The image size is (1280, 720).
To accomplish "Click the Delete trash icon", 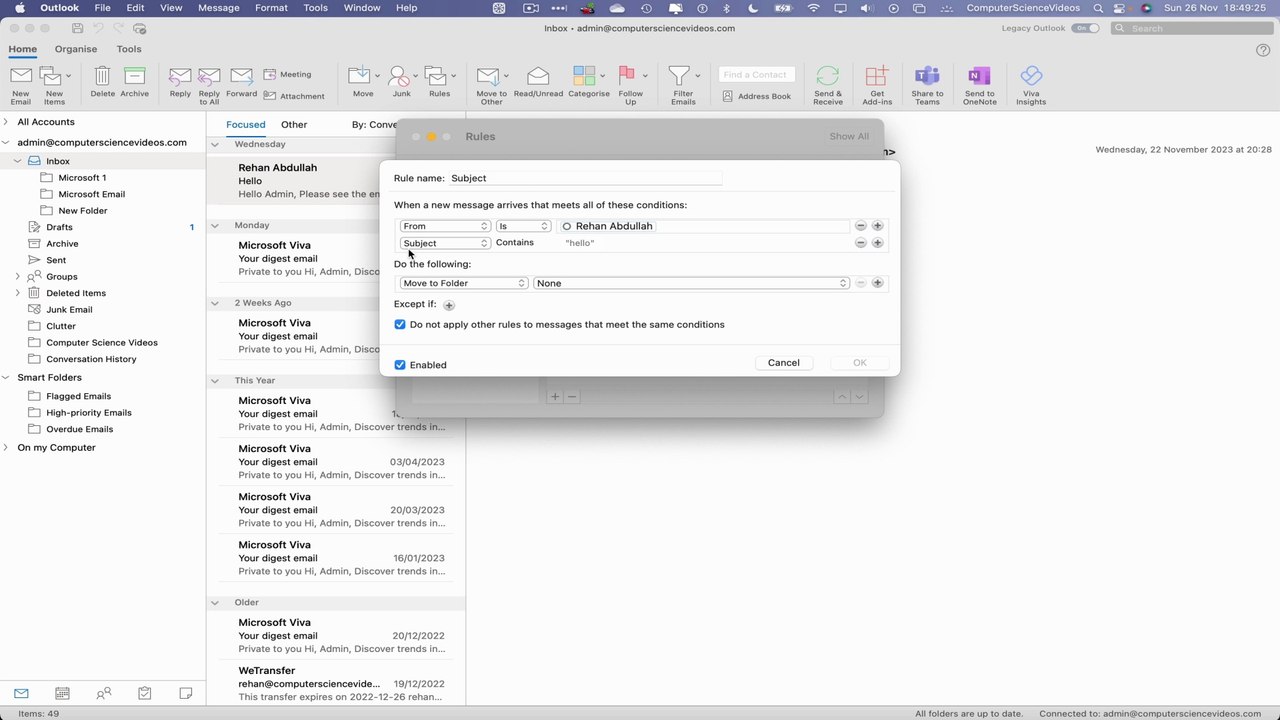I will click(x=102, y=77).
